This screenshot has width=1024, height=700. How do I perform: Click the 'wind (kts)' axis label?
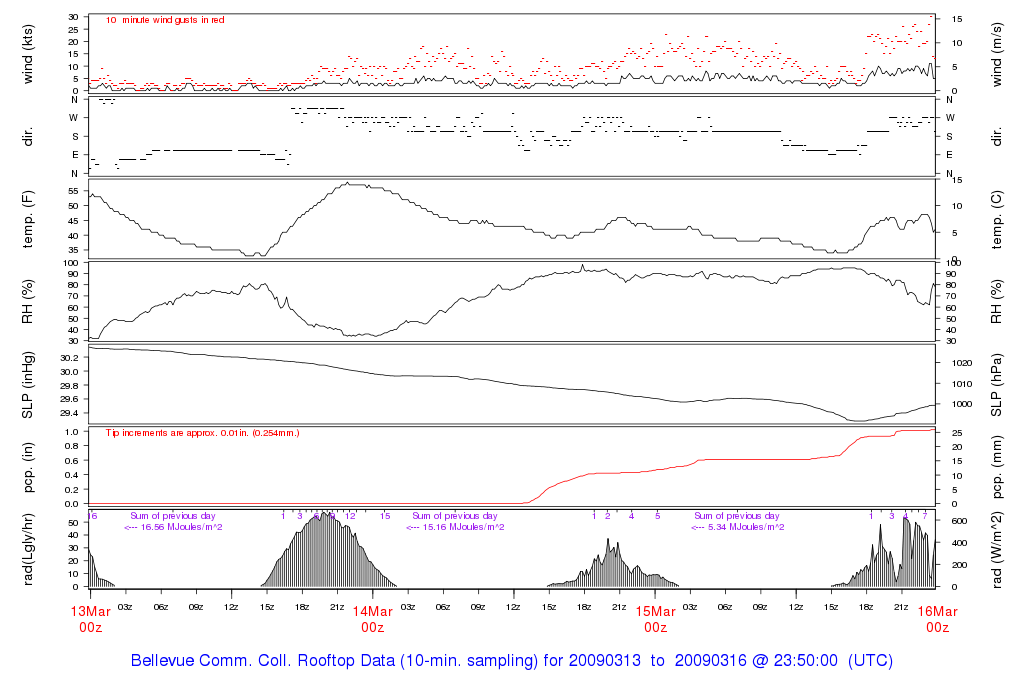[27, 54]
